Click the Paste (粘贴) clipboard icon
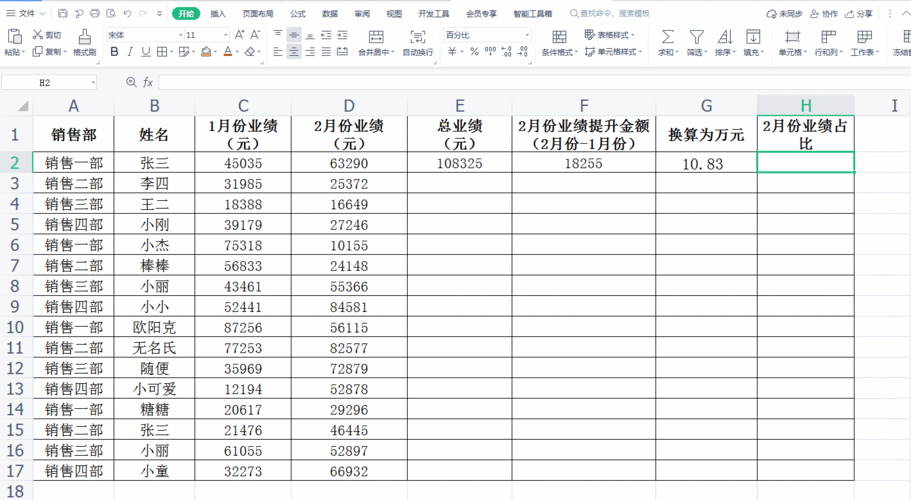Viewport: 911px width, 500px height. pyautogui.click(x=15, y=36)
